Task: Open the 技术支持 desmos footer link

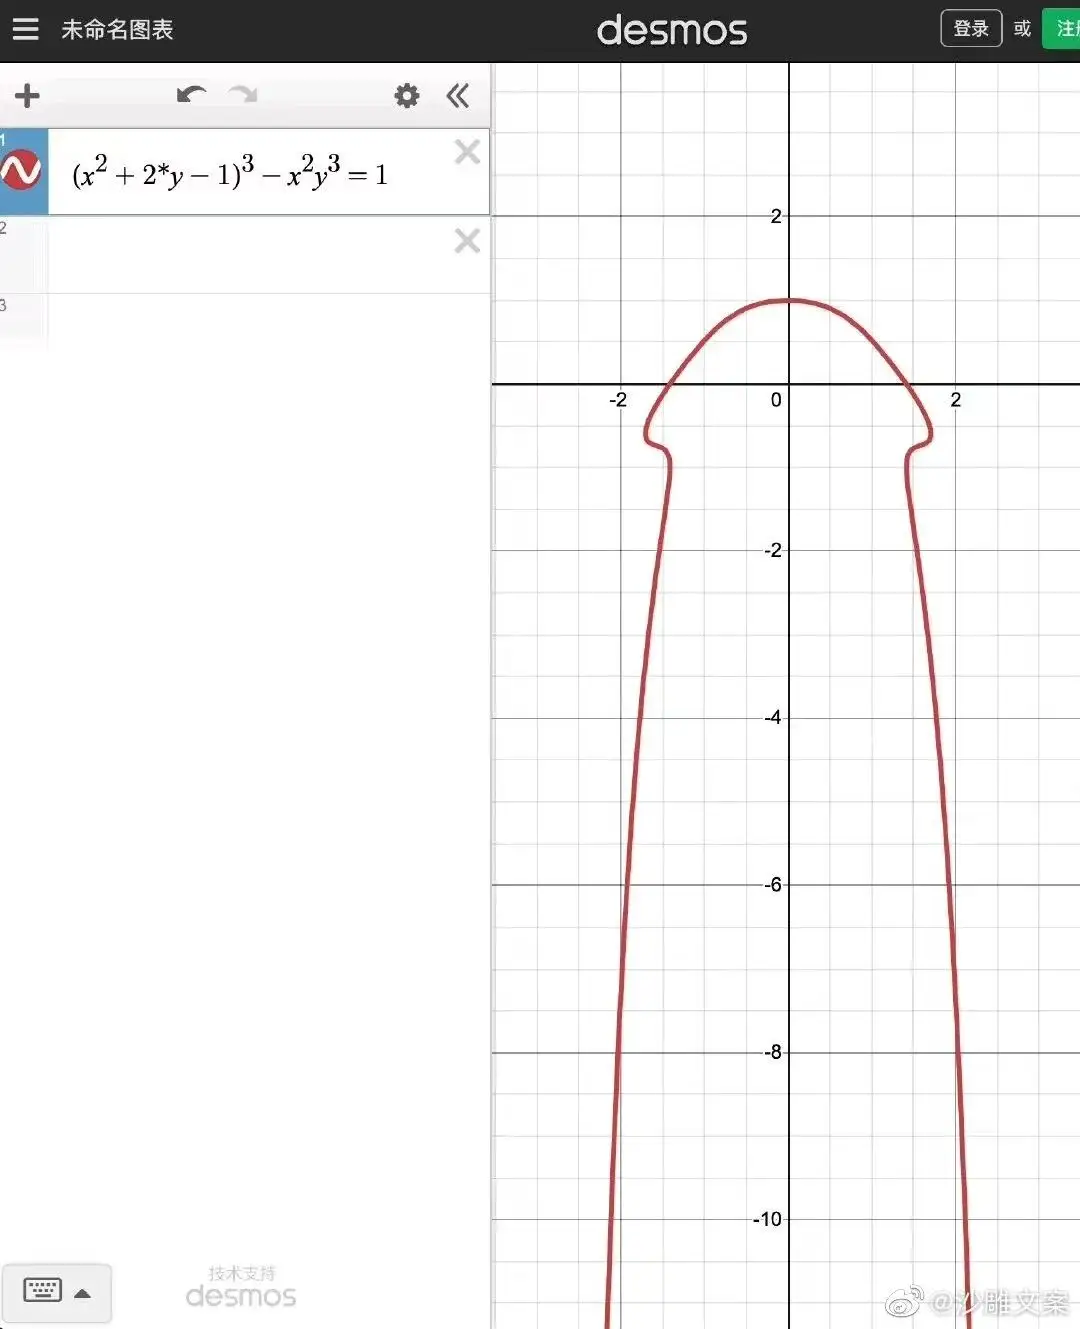Action: click(241, 1287)
